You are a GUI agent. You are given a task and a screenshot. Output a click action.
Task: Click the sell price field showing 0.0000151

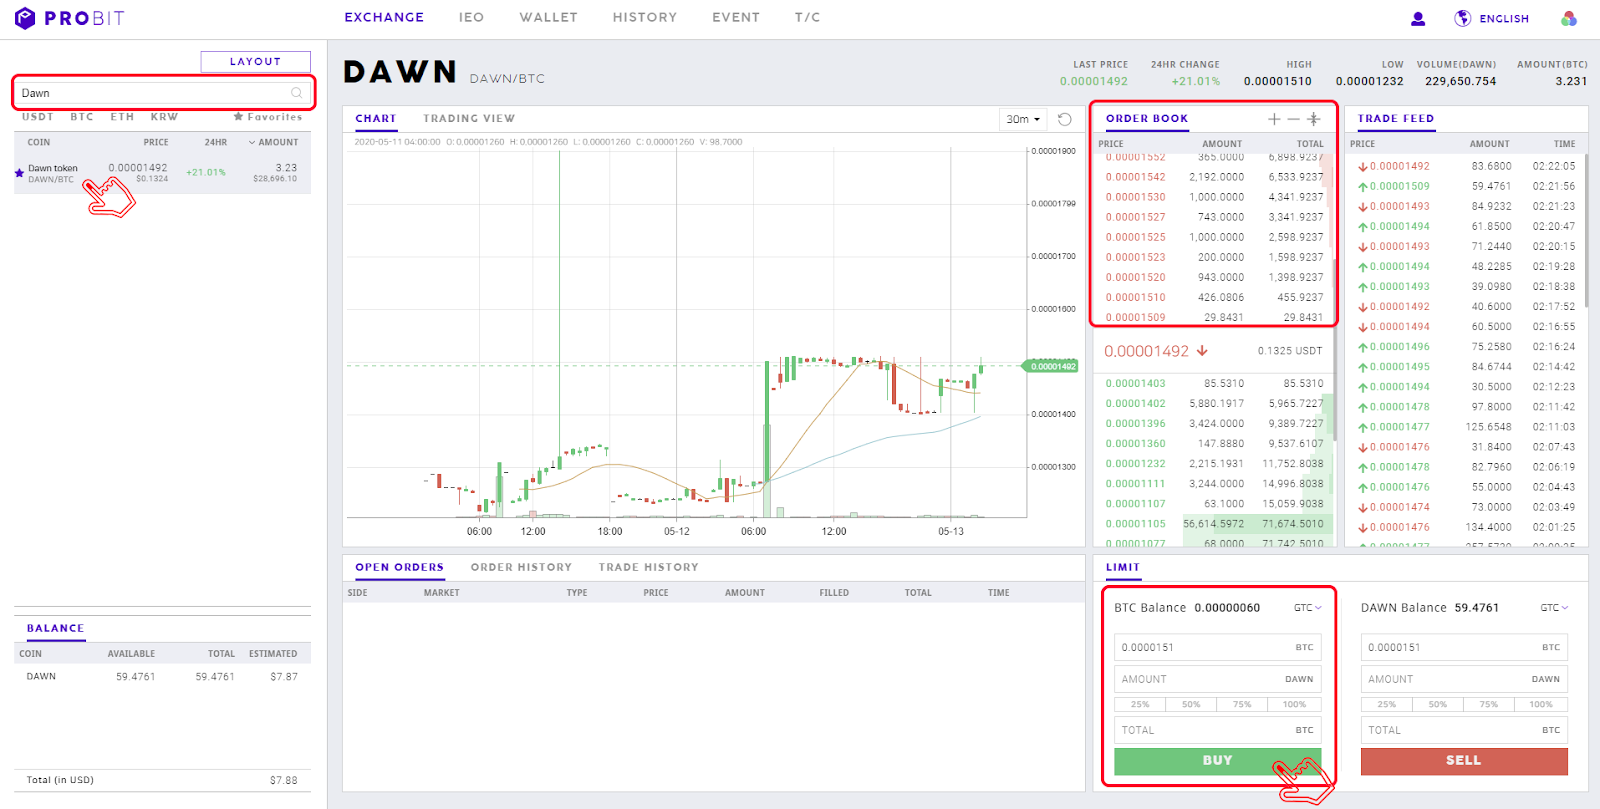pos(1464,647)
